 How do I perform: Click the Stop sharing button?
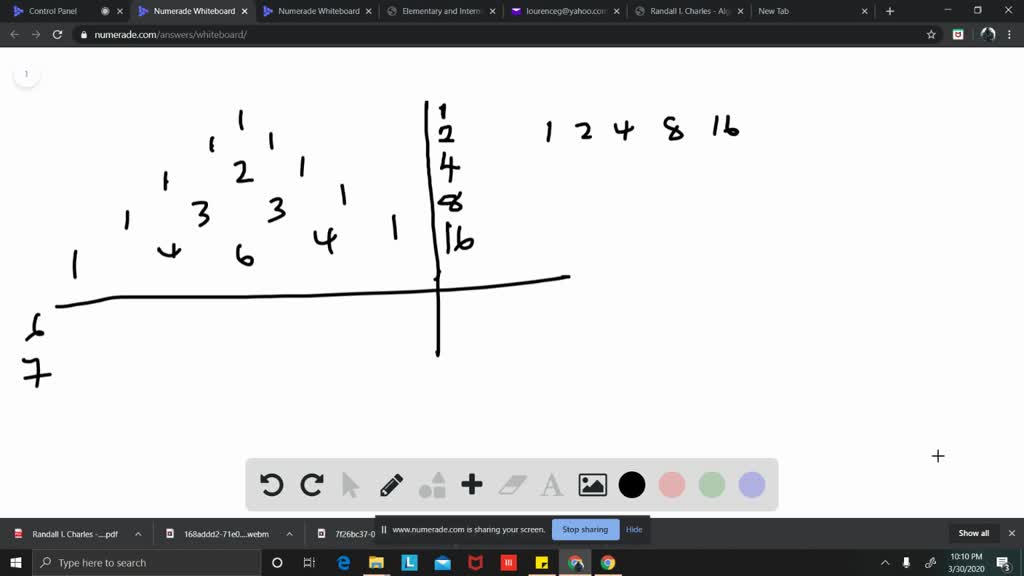point(585,529)
